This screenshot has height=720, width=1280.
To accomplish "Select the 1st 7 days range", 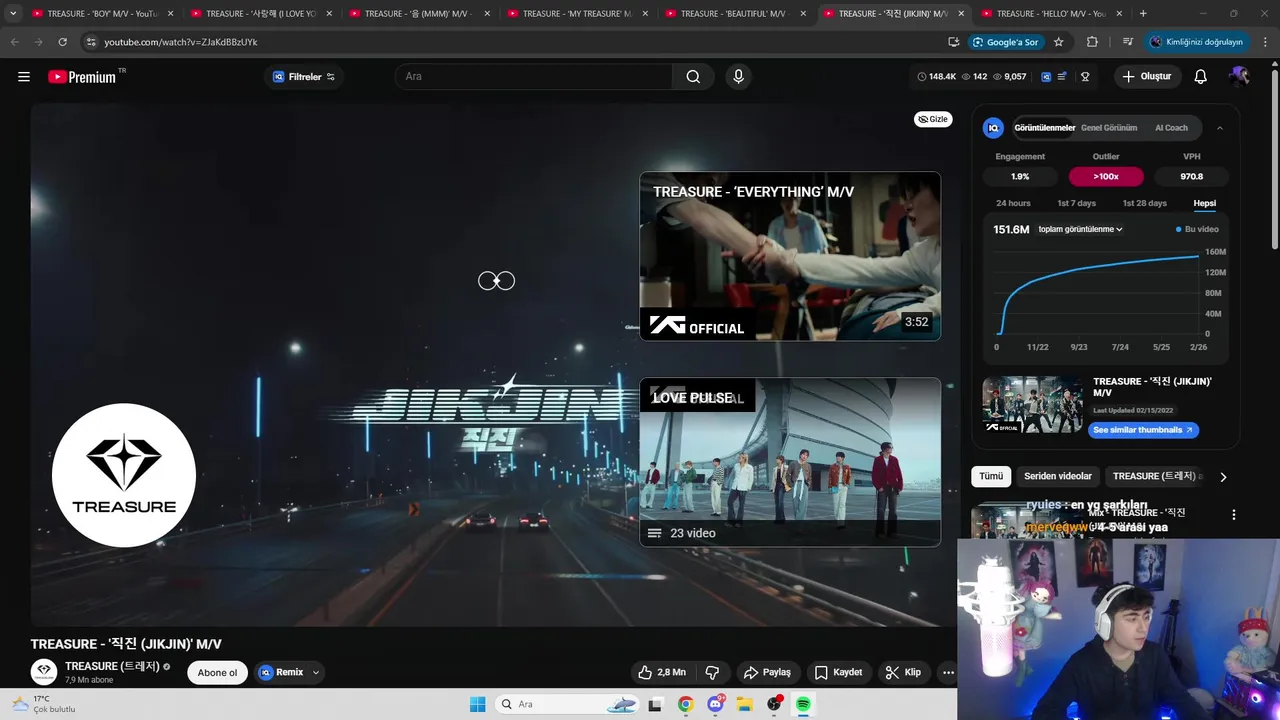I will pyautogui.click(x=1076, y=203).
